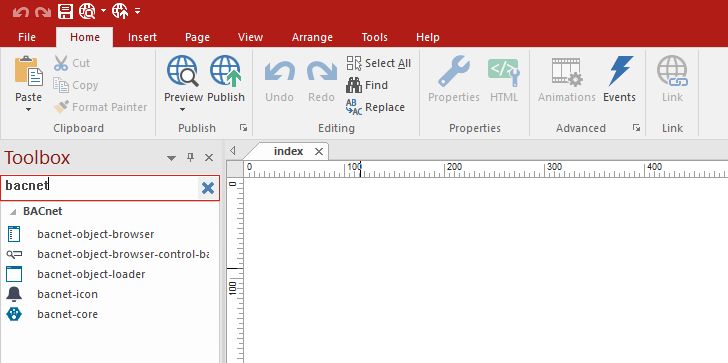Click the Animations filmstrip icon
This screenshot has height=363, width=728.
pos(566,72)
